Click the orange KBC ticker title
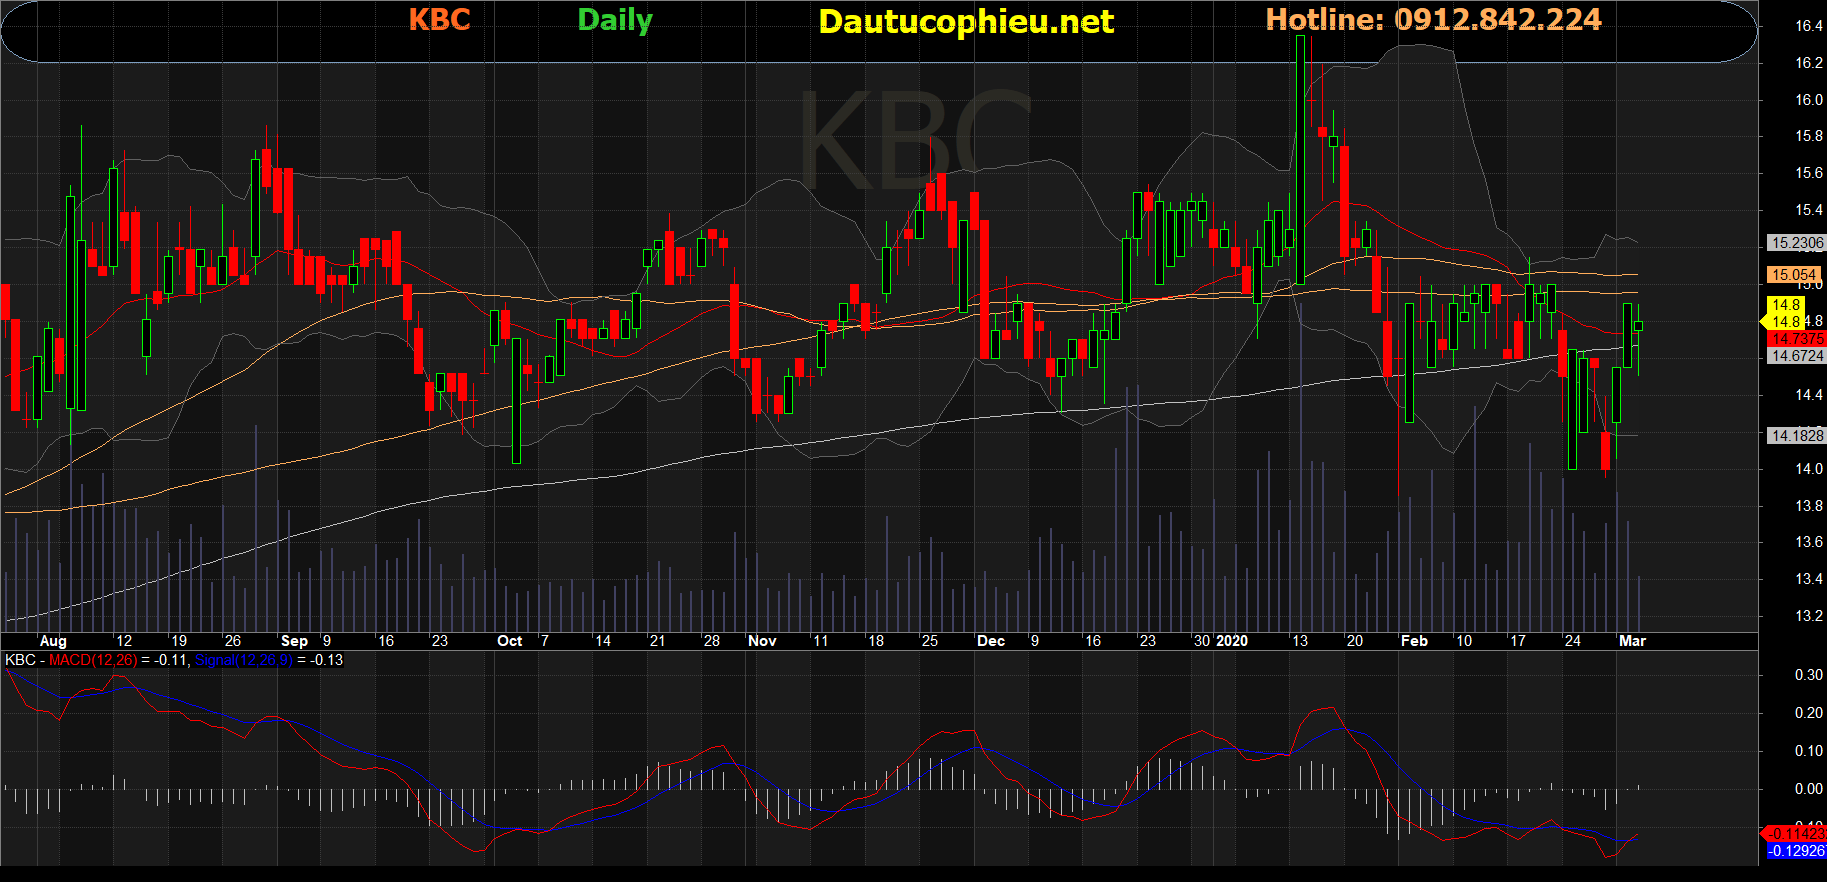 point(439,20)
